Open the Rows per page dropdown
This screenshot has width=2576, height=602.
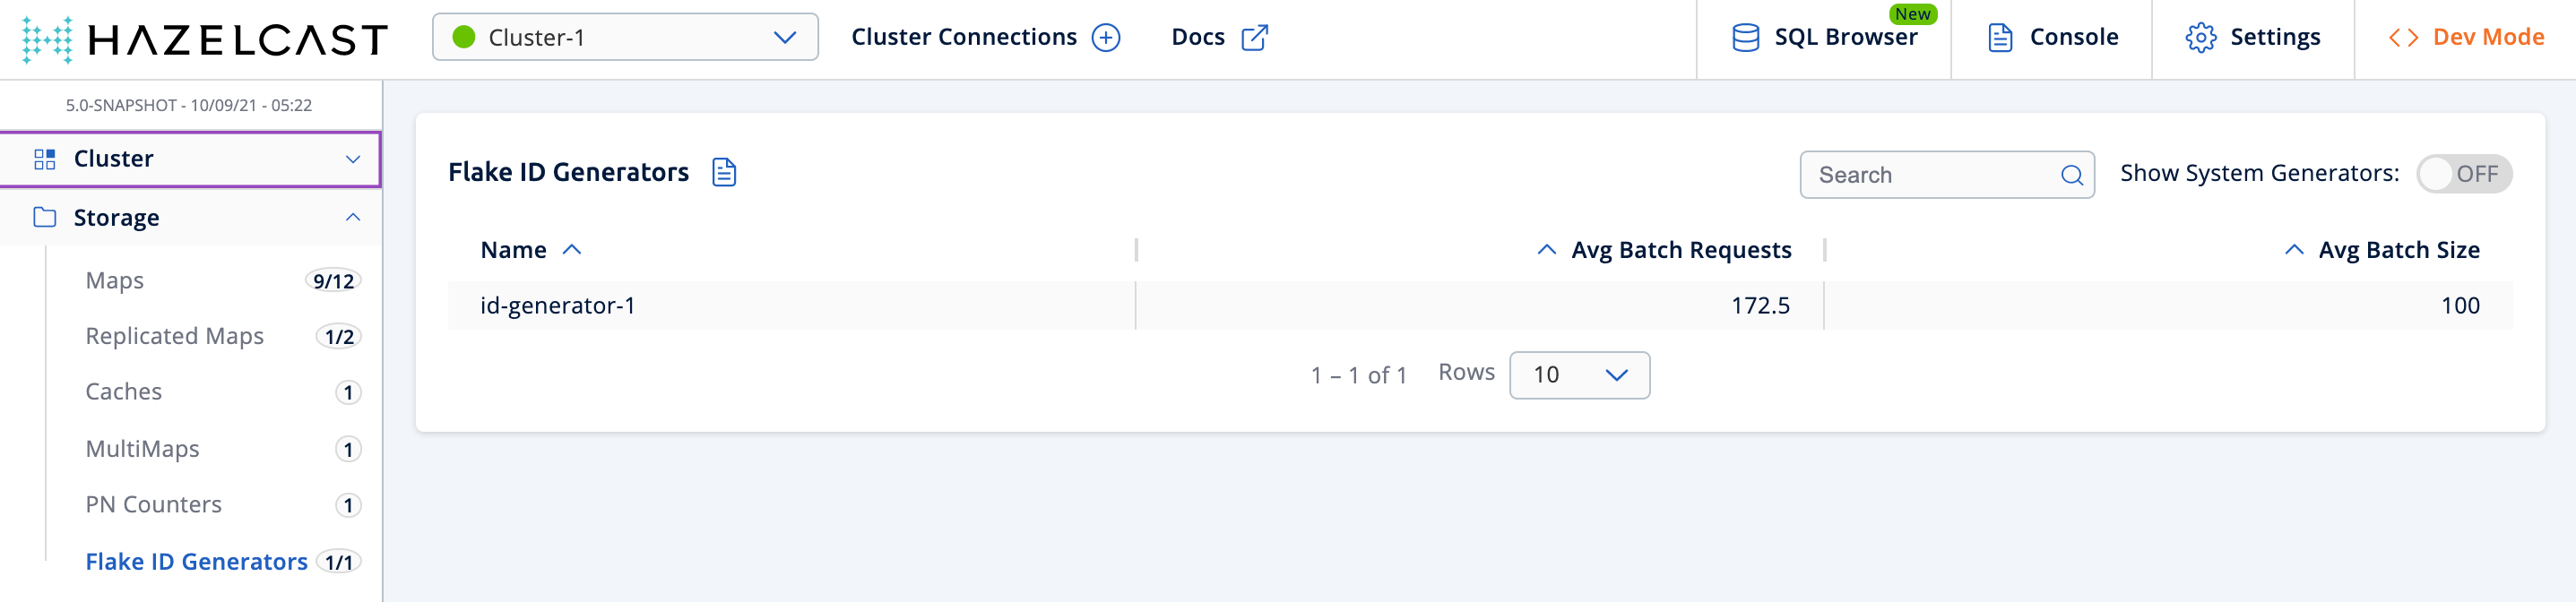click(1578, 375)
